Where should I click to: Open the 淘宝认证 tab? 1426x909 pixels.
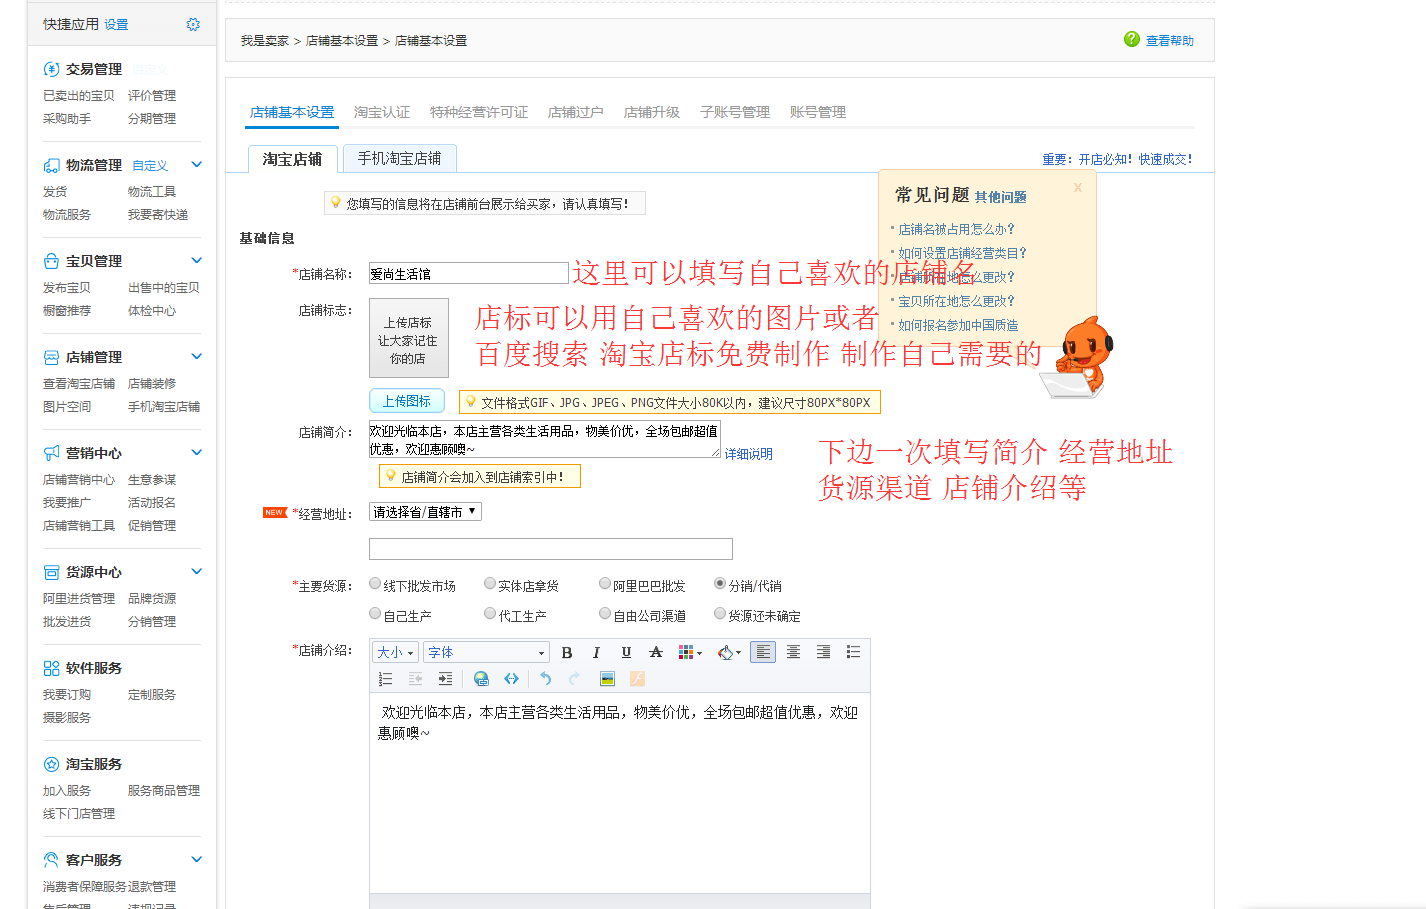coord(382,112)
